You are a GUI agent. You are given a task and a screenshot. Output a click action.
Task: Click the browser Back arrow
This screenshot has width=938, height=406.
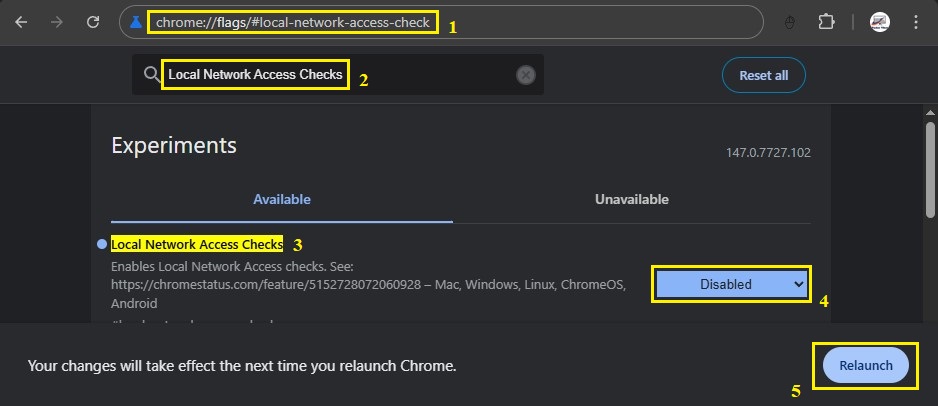[x=22, y=21]
